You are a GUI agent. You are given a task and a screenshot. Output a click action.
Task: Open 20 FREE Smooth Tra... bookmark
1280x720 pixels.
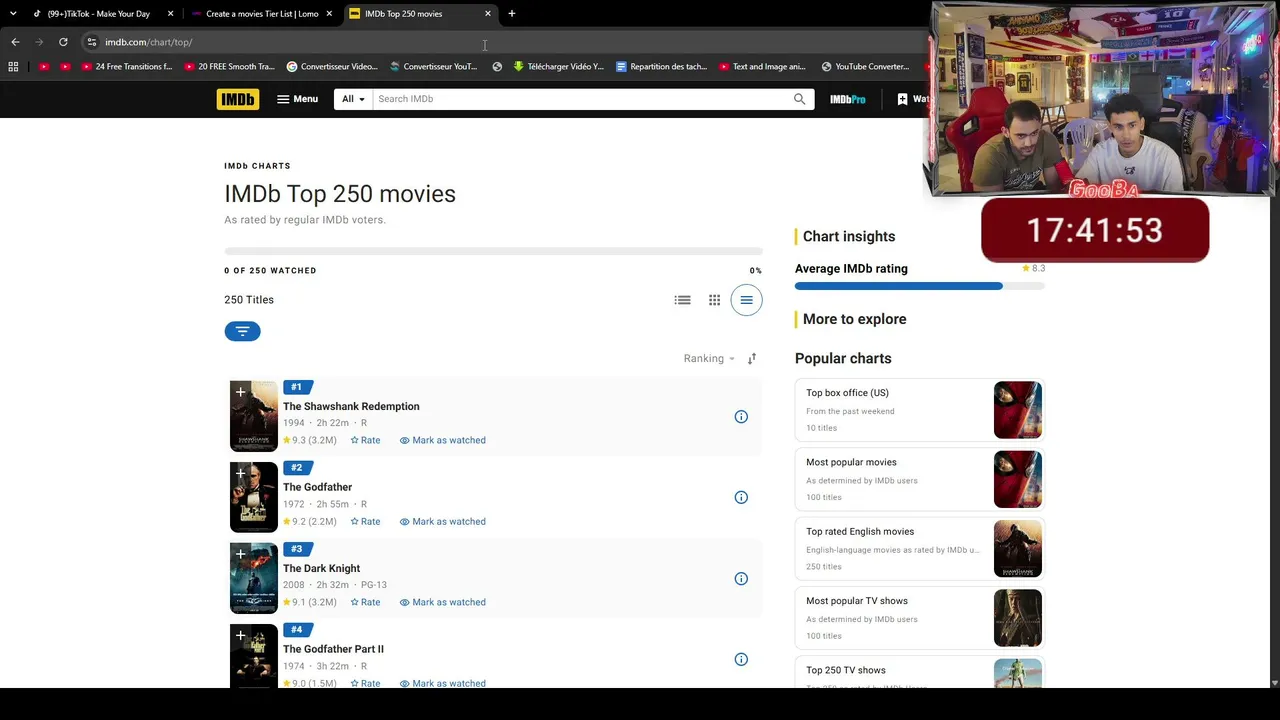[x=229, y=67]
